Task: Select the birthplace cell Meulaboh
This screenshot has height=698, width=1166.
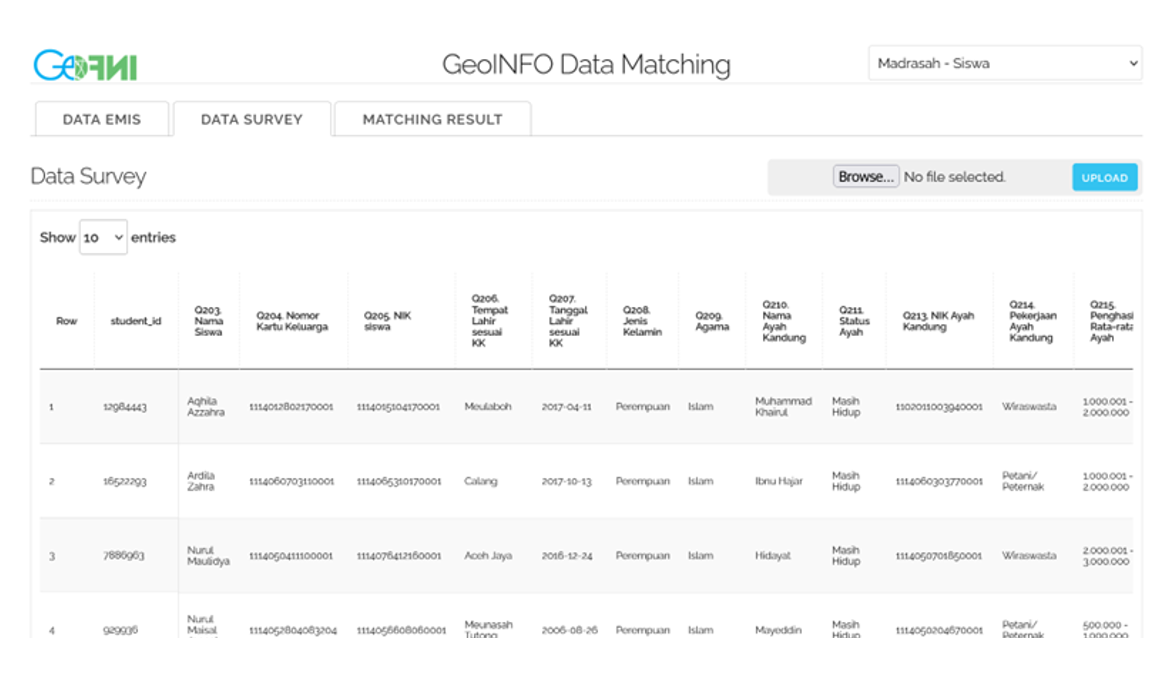Action: [488, 407]
